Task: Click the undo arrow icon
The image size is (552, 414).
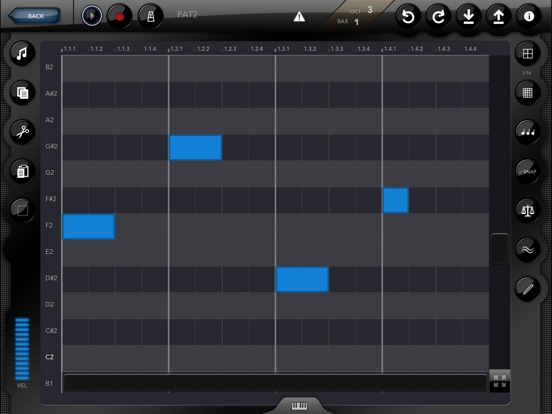Action: click(408, 17)
